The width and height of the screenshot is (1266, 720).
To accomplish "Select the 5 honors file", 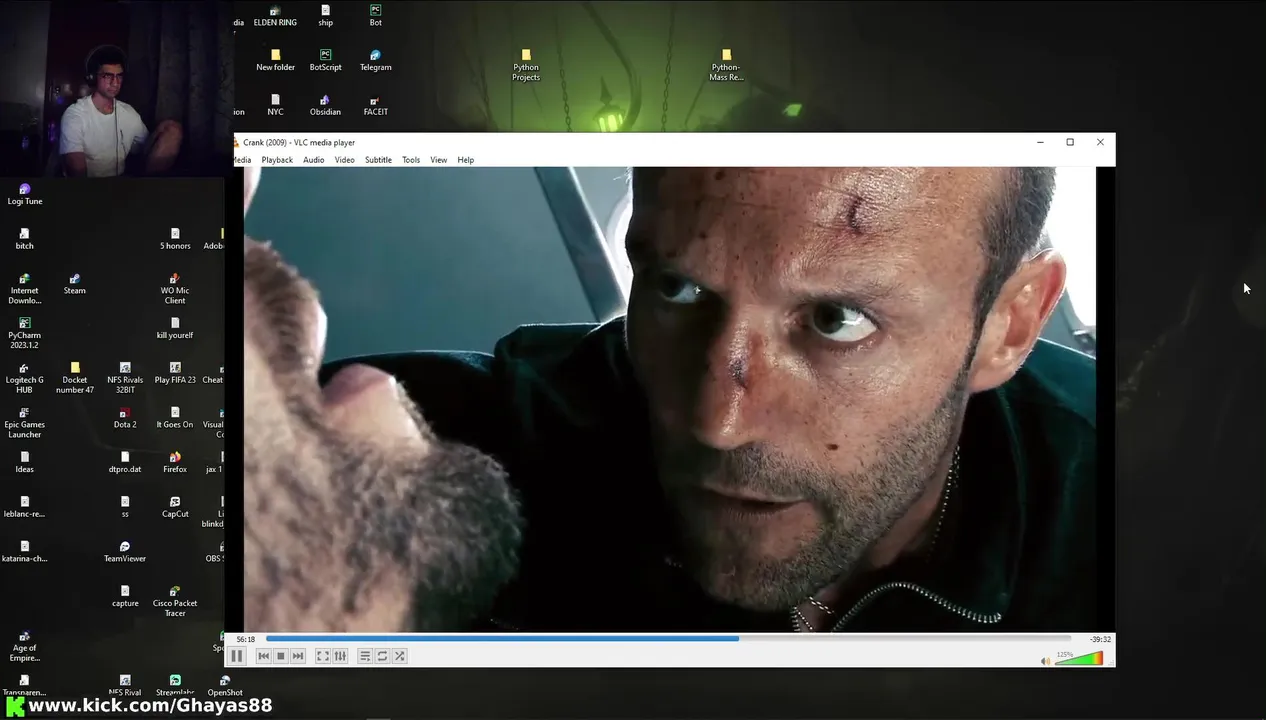I will pos(175,239).
